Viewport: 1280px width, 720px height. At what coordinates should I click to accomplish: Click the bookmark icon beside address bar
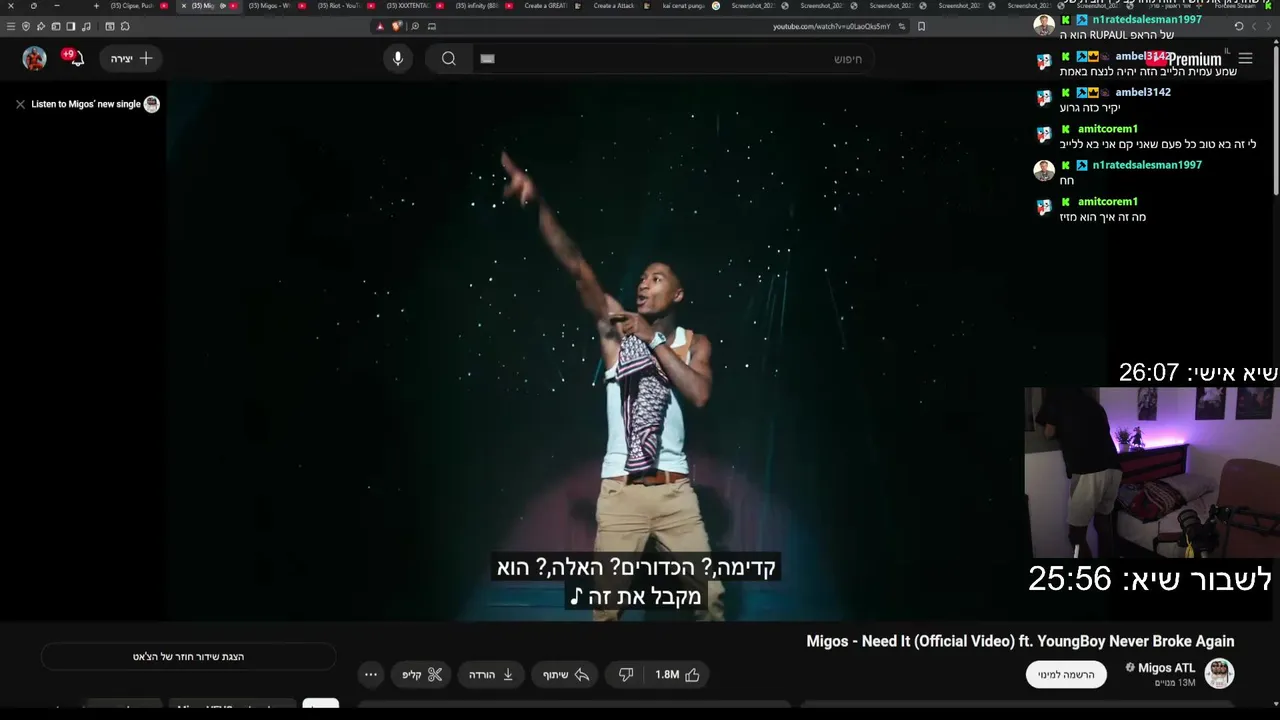921,27
